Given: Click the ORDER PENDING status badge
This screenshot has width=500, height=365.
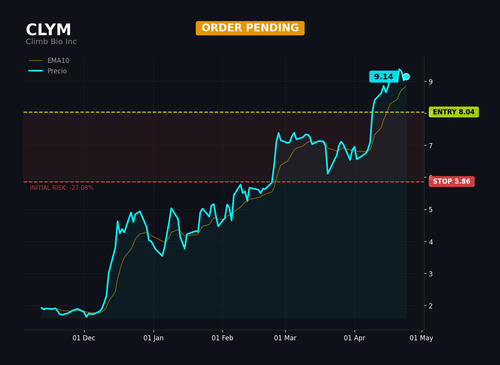Looking at the screenshot, I should 250,28.
